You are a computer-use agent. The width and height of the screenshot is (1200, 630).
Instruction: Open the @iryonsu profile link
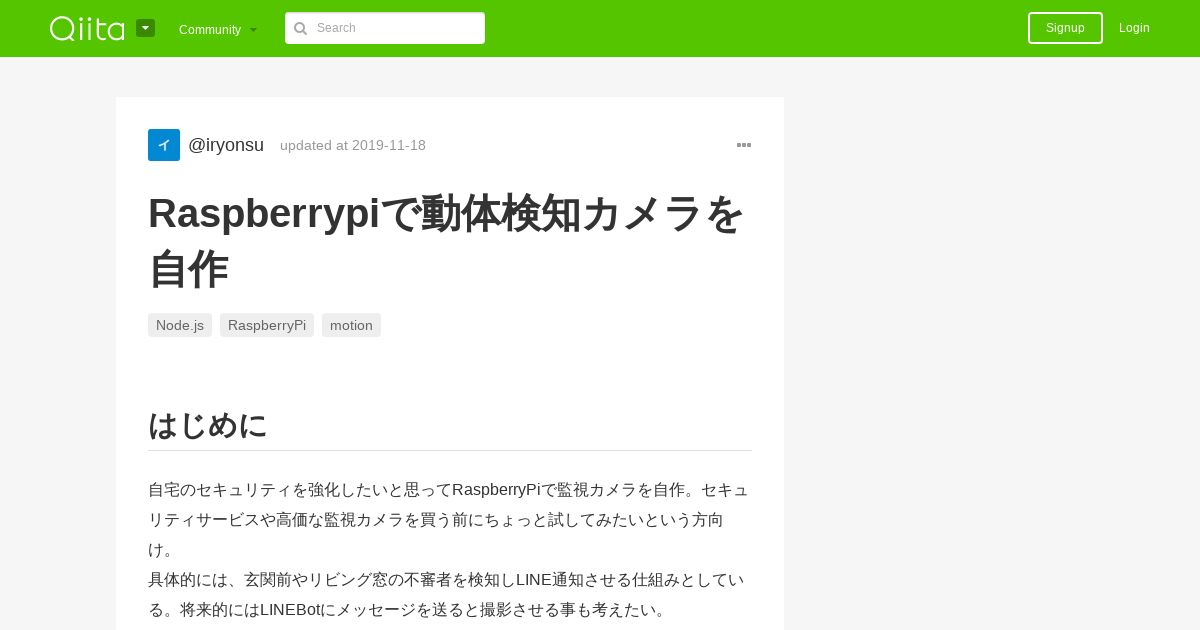pos(226,145)
